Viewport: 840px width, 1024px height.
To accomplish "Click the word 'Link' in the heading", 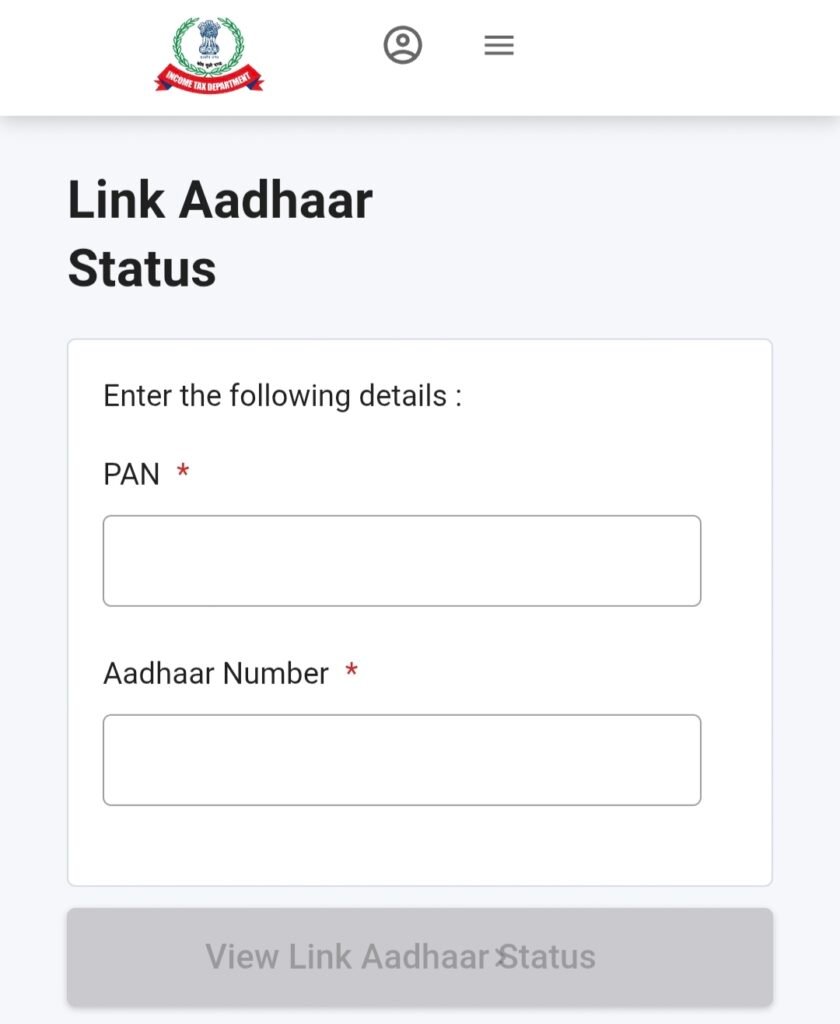I will [x=115, y=200].
